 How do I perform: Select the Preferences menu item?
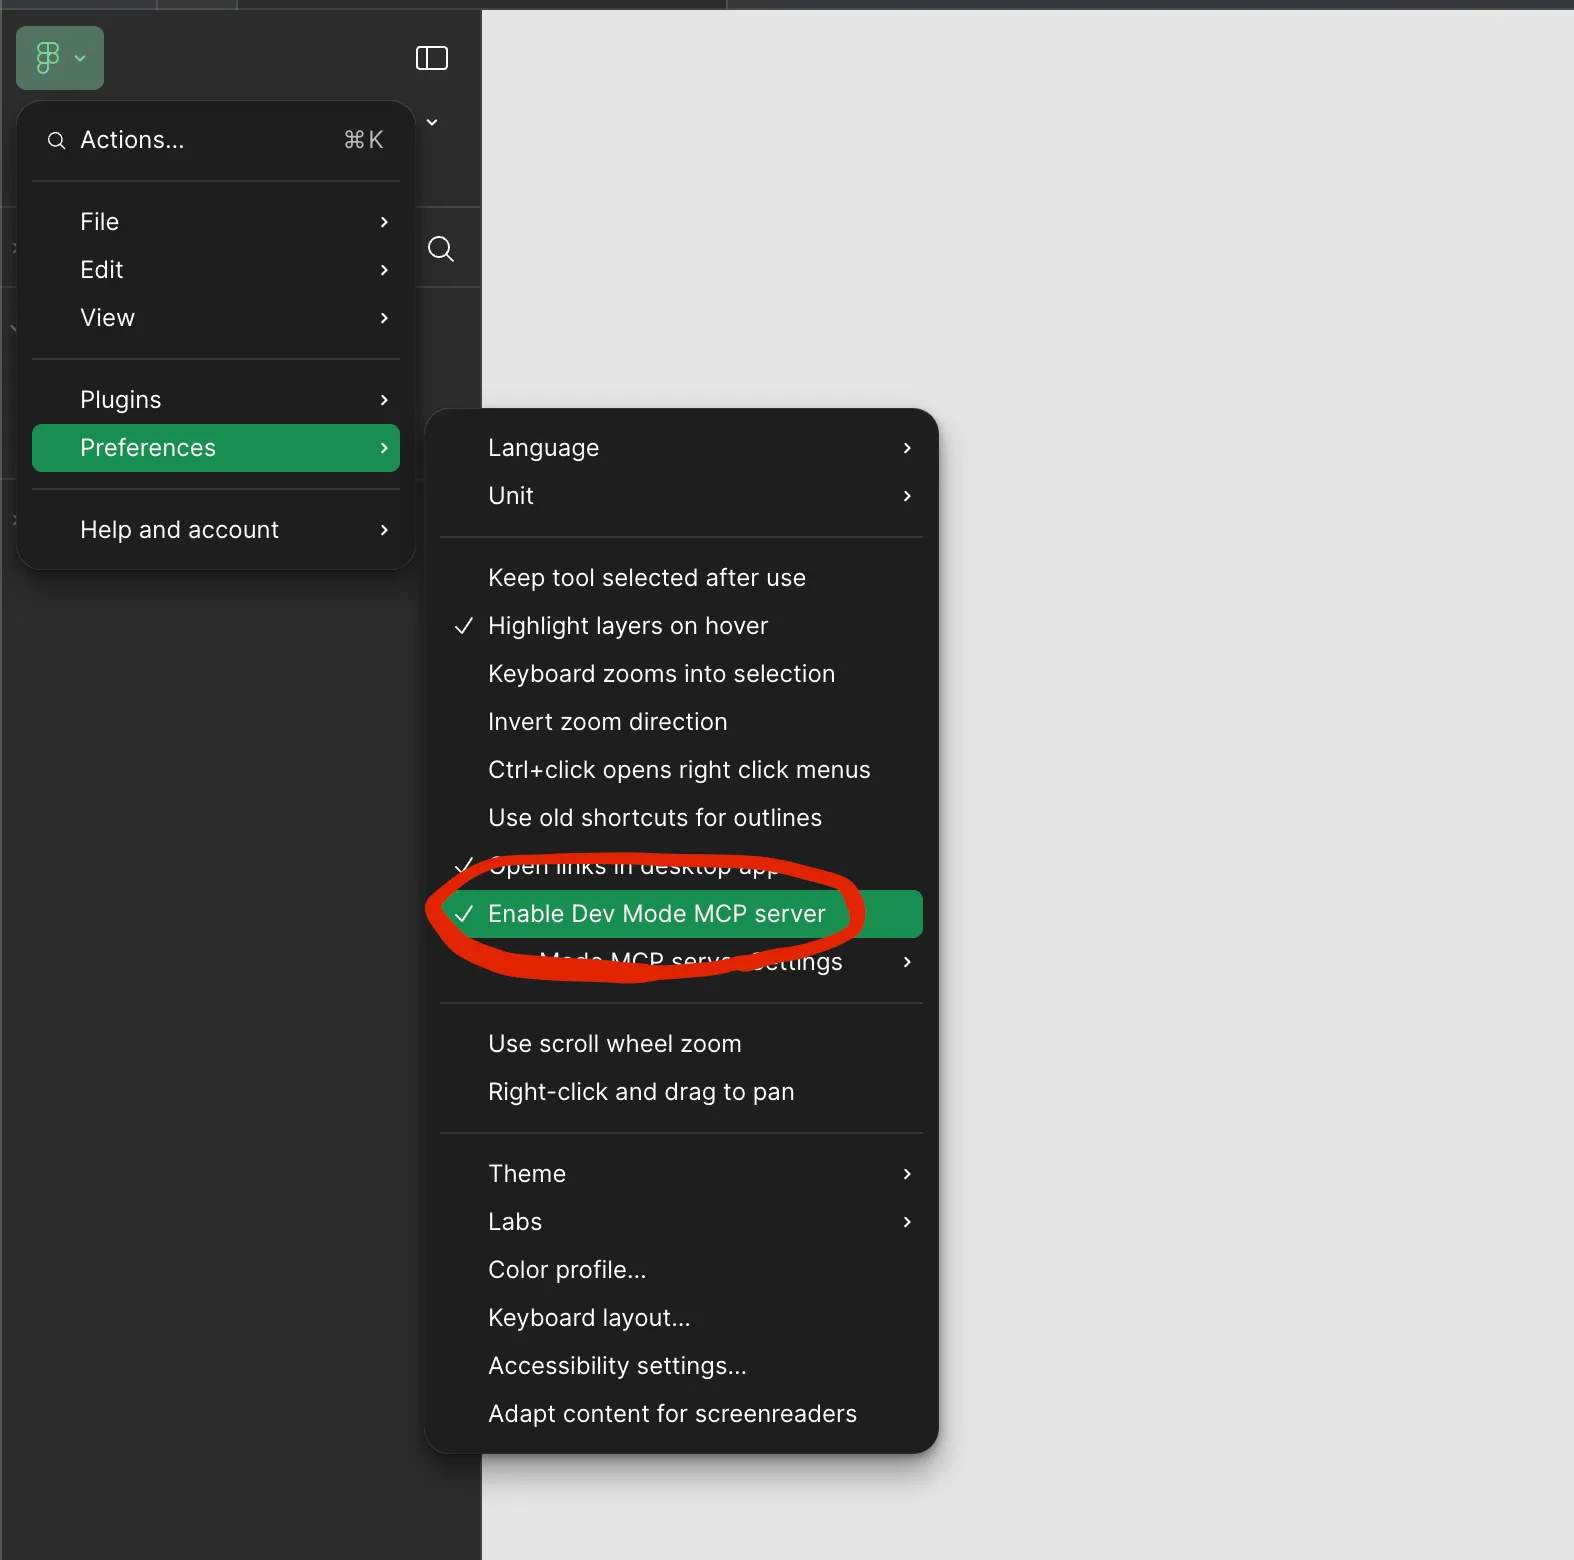pyautogui.click(x=216, y=448)
